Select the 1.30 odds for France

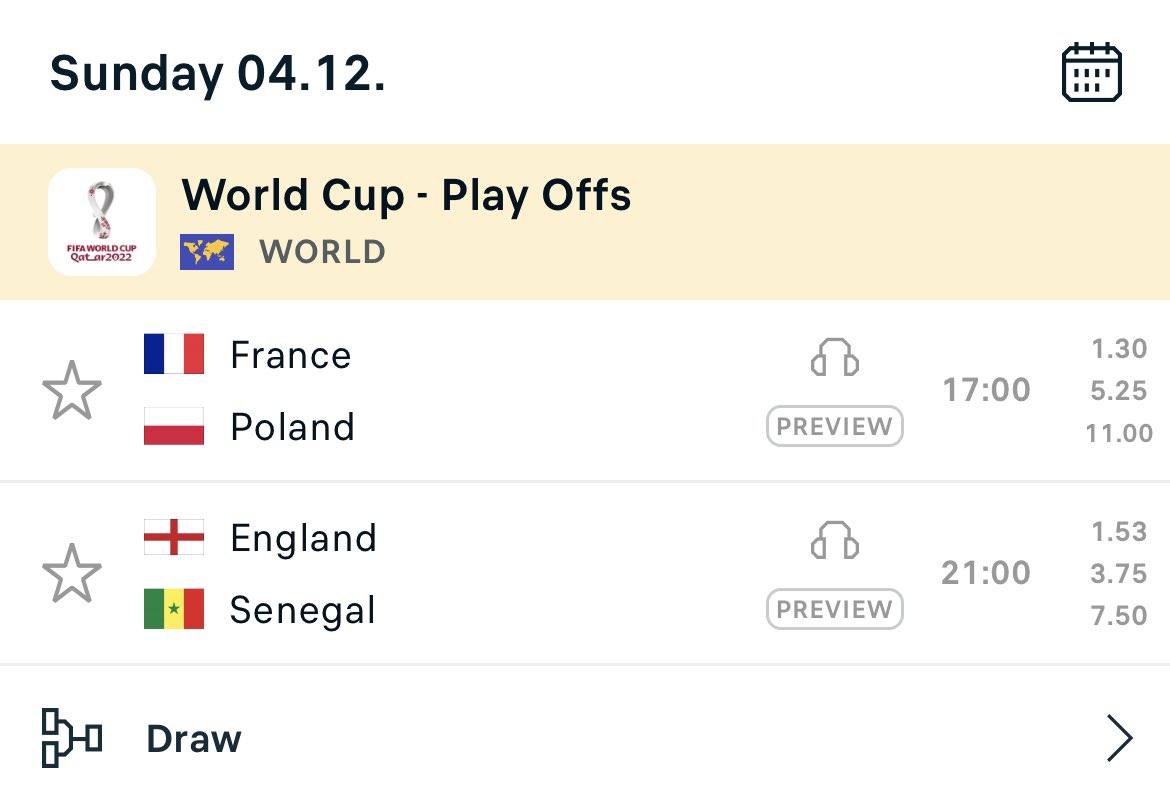[x=1119, y=349]
